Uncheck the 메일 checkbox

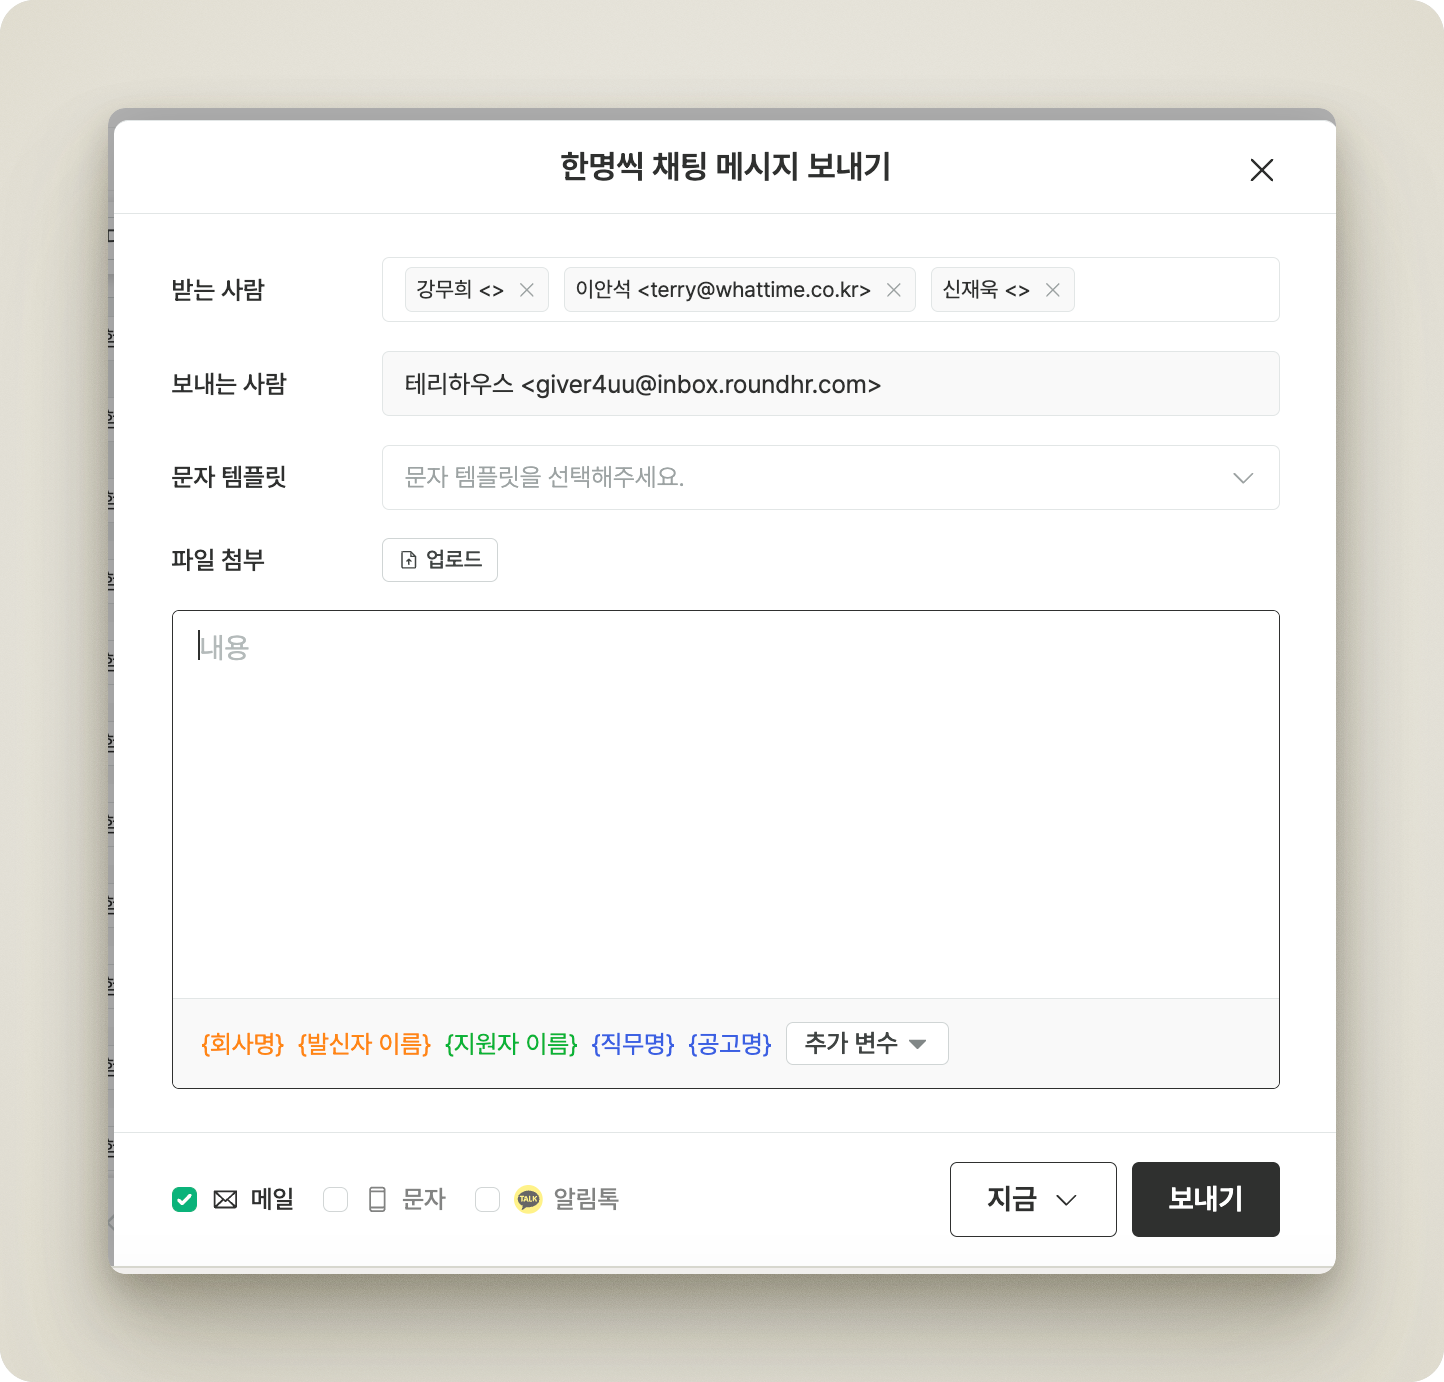click(x=185, y=1199)
